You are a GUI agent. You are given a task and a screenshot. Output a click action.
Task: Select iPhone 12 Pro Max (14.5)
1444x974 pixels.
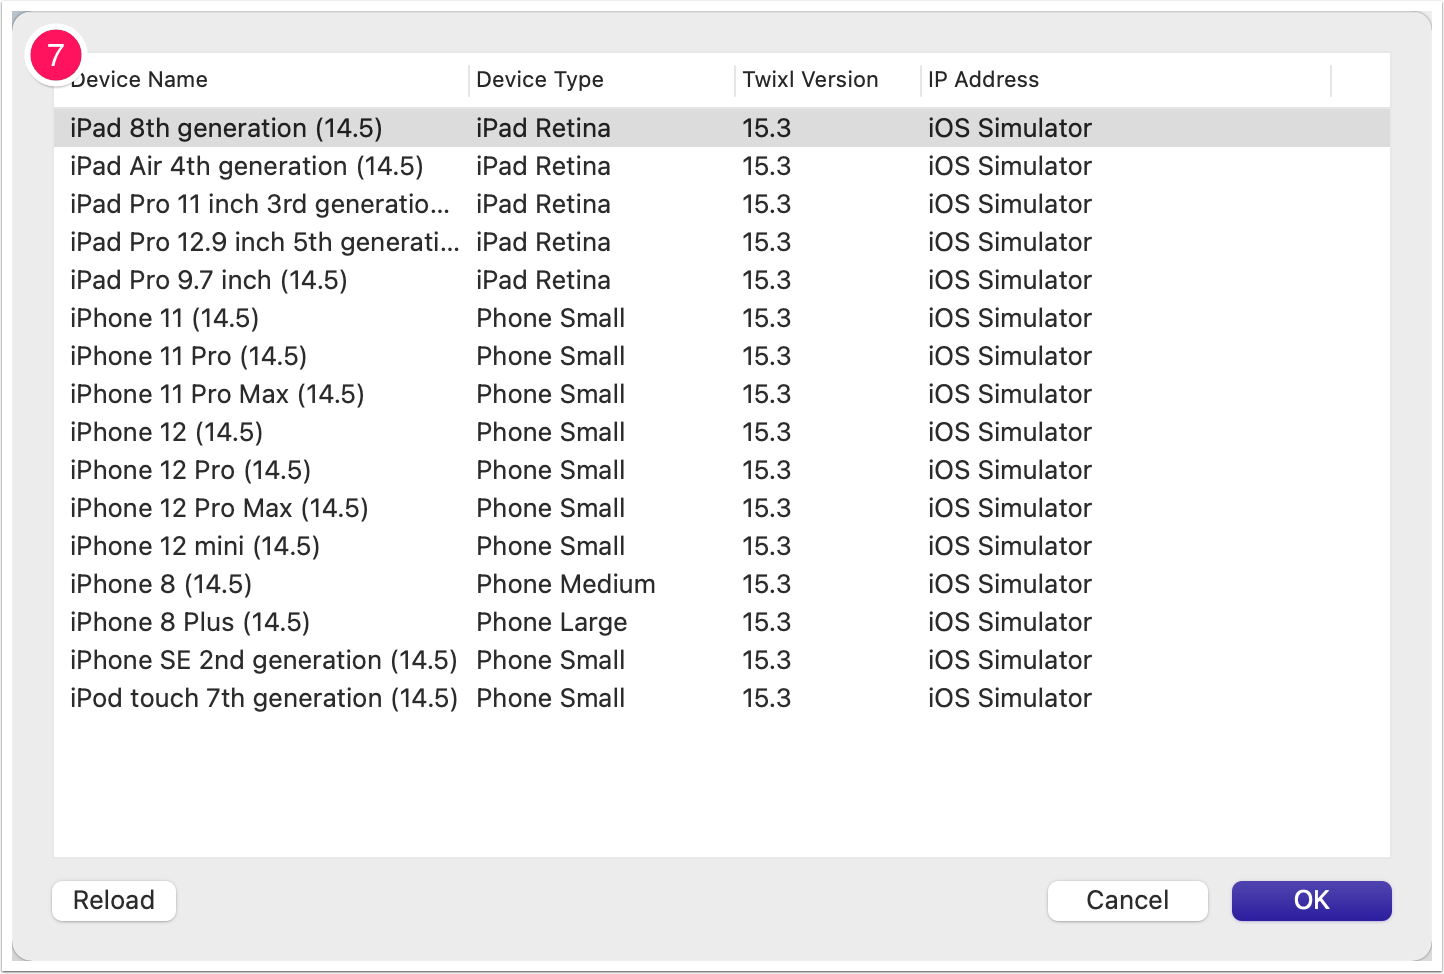721,508
